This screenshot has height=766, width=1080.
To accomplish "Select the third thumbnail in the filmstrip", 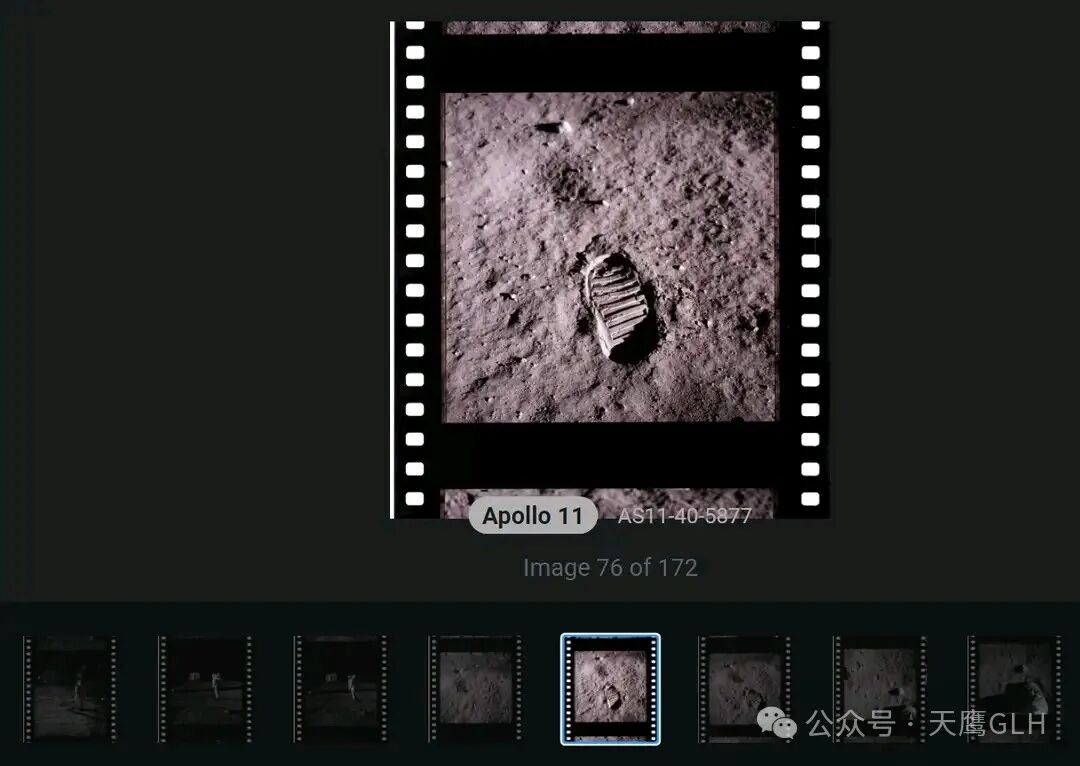I will click(340, 689).
